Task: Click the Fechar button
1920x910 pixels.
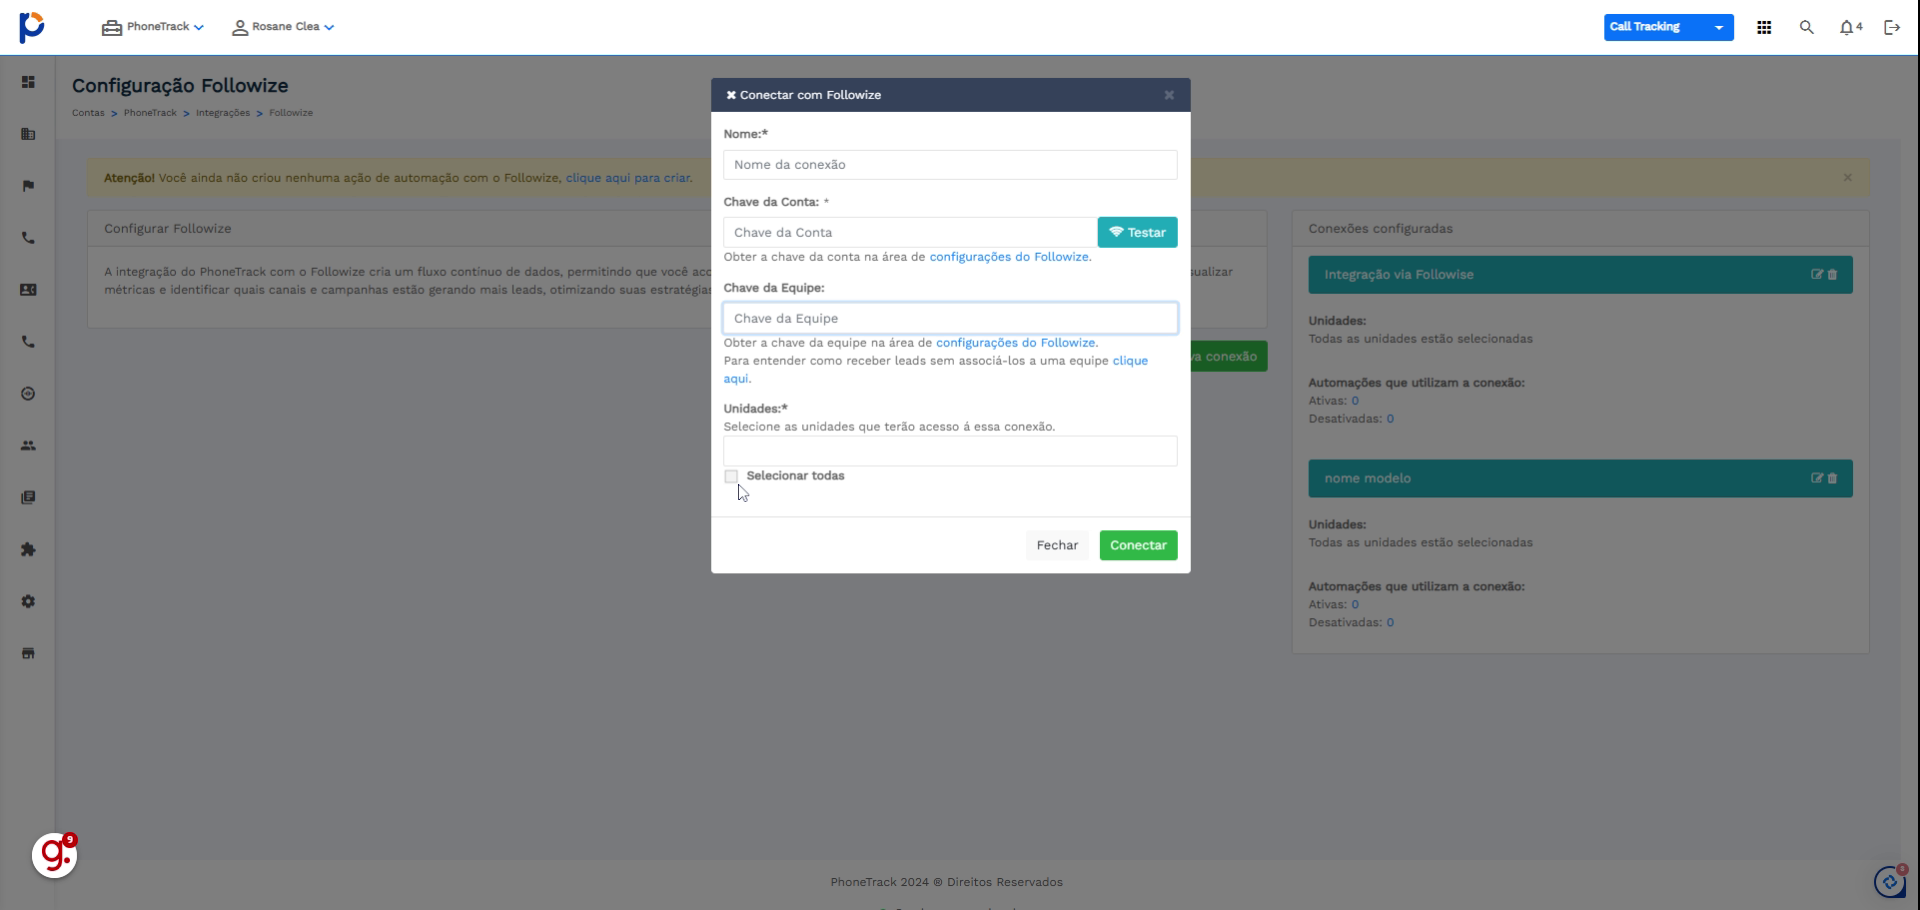Action: click(1057, 546)
